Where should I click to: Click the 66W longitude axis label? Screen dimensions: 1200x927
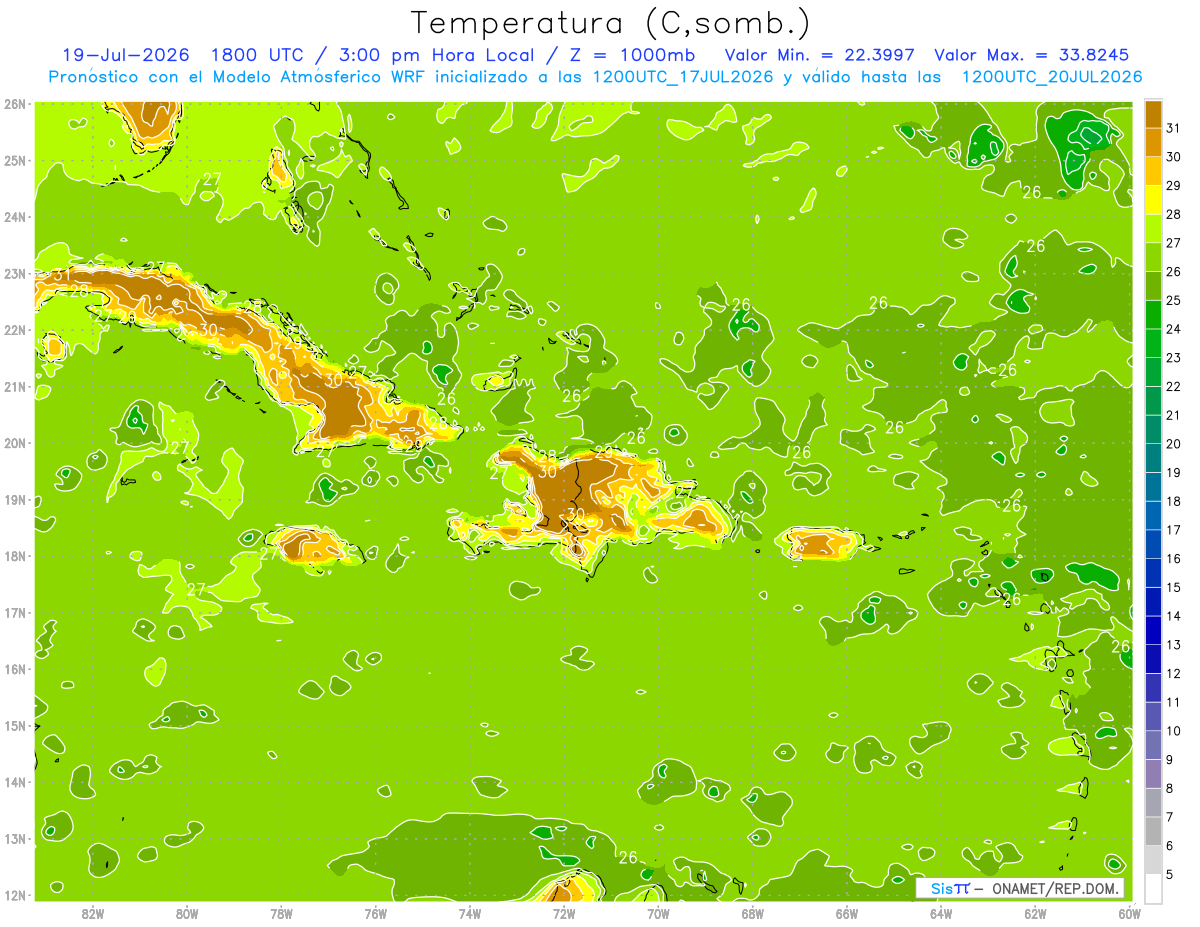(x=846, y=913)
